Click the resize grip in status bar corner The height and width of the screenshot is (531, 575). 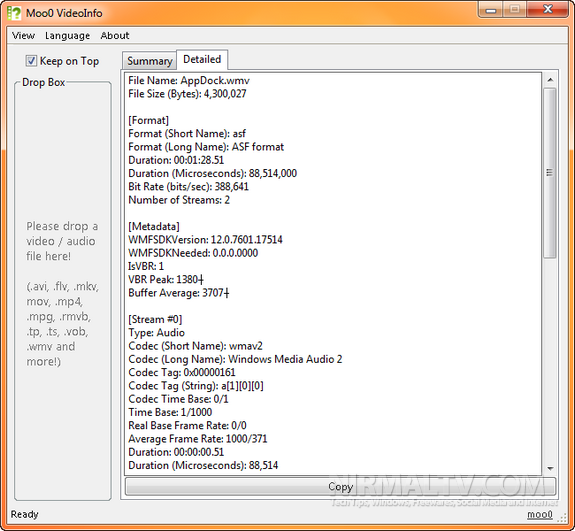pos(562,517)
